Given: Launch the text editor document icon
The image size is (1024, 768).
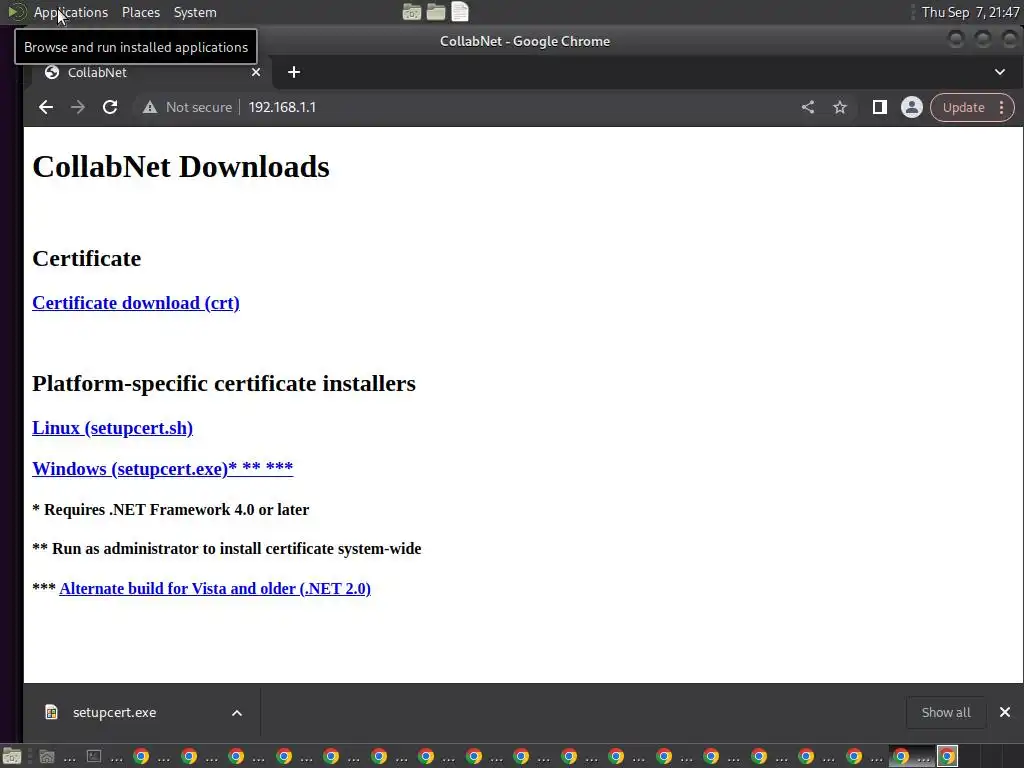Looking at the screenshot, I should pyautogui.click(x=460, y=12).
